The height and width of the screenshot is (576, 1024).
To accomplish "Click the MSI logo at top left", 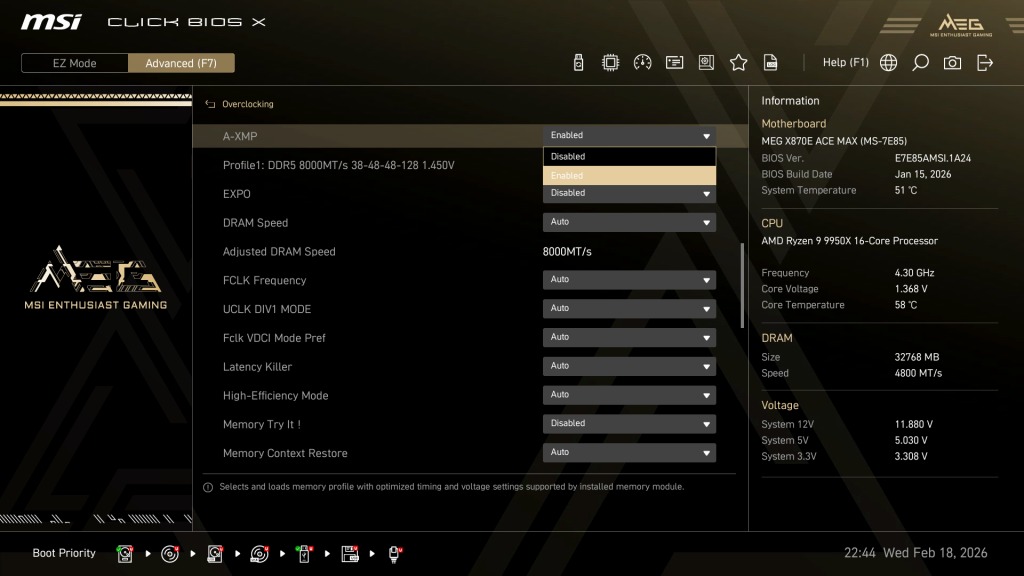I will pos(51,22).
